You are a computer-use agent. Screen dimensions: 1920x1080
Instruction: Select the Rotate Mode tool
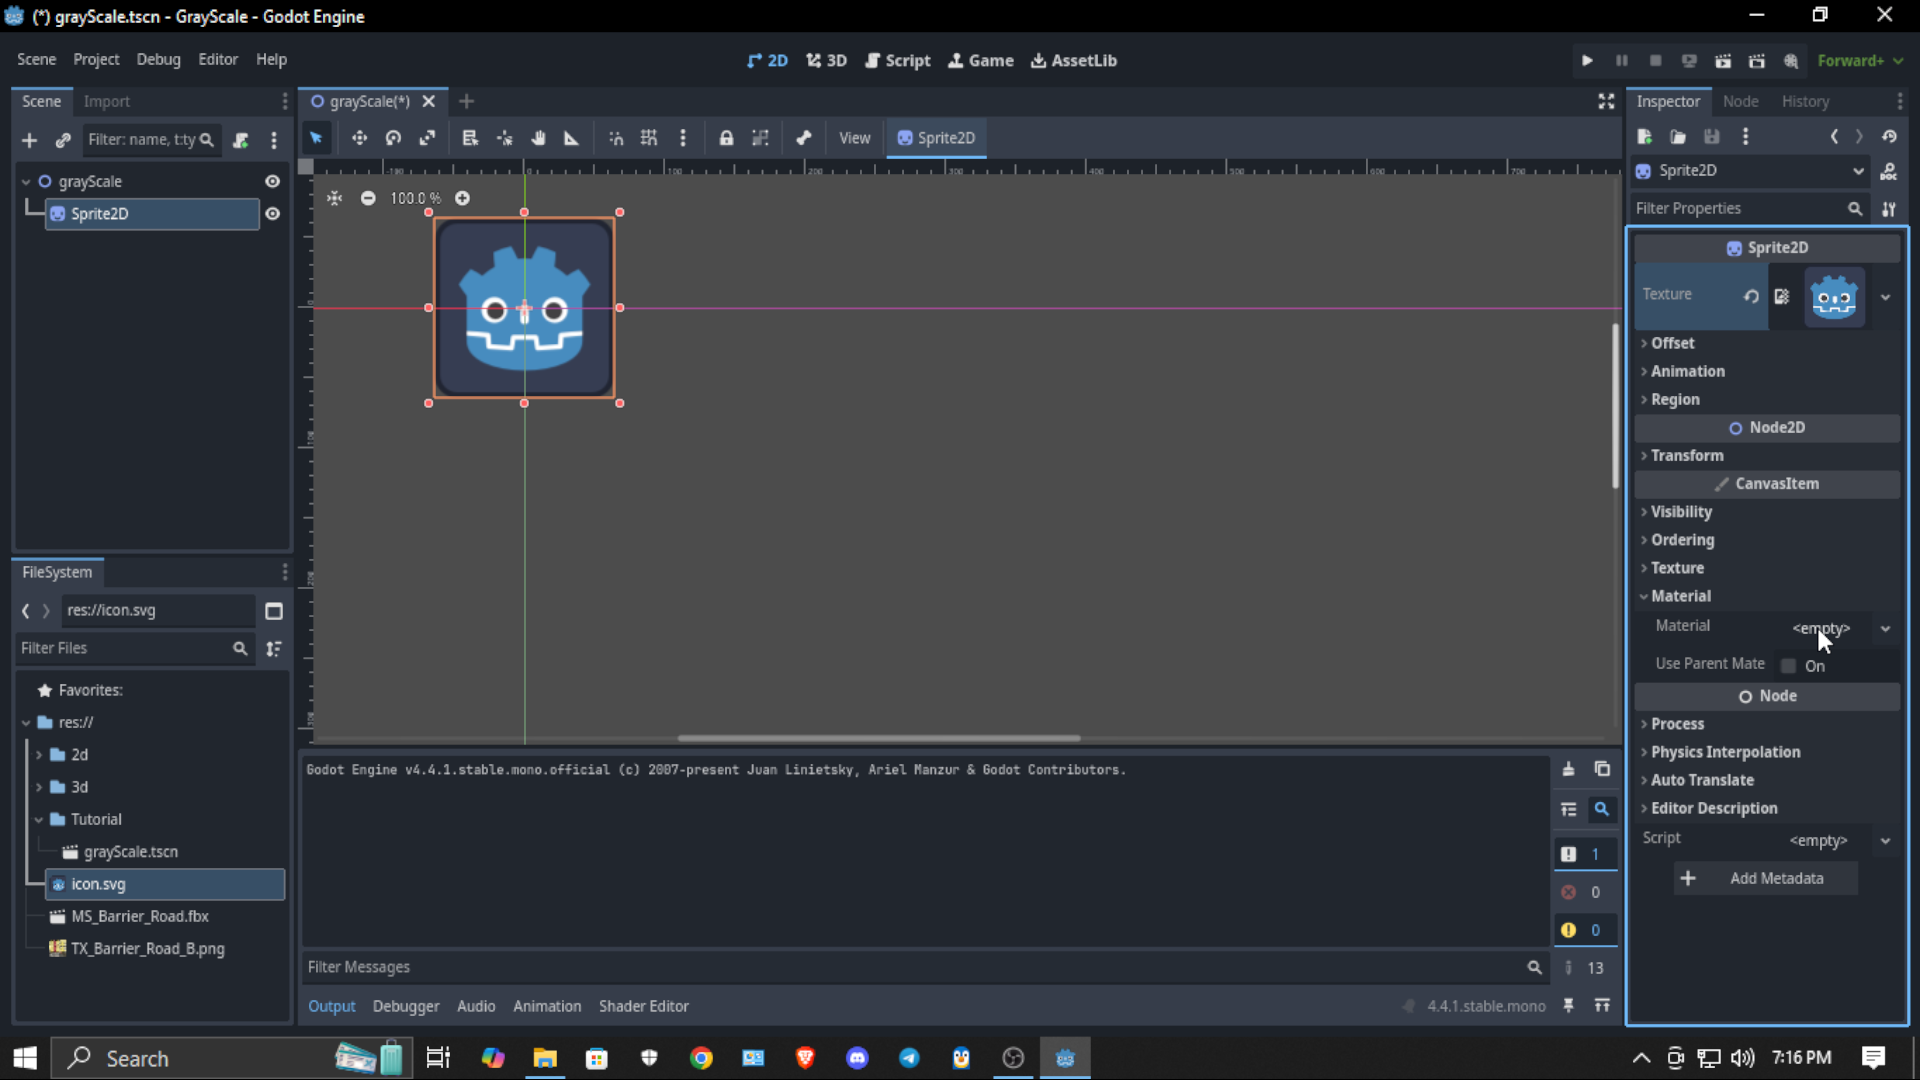tap(393, 138)
